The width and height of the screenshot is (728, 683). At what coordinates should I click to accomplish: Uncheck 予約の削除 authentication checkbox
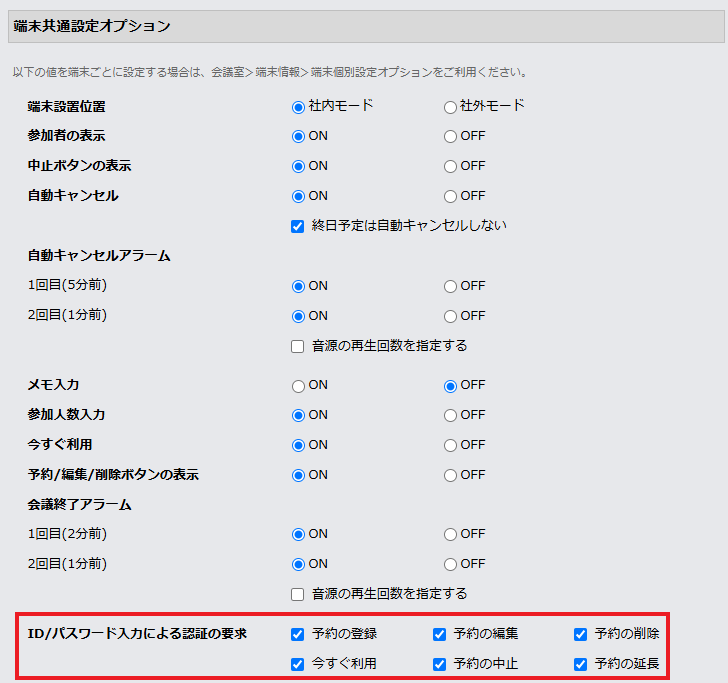pyautogui.click(x=580, y=634)
